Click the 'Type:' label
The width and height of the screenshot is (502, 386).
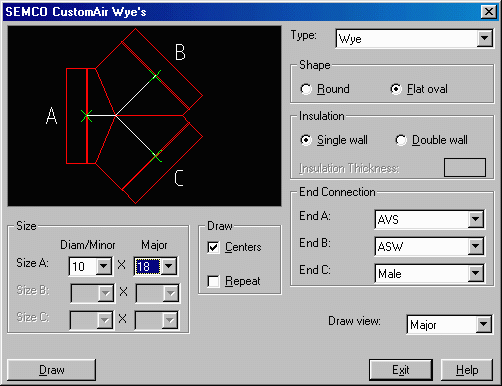click(303, 35)
